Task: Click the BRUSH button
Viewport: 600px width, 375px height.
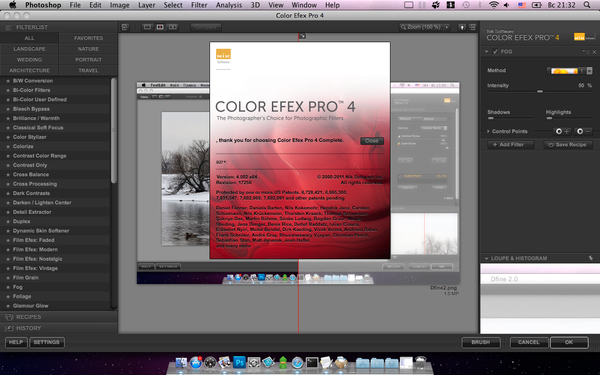Action: (481, 342)
